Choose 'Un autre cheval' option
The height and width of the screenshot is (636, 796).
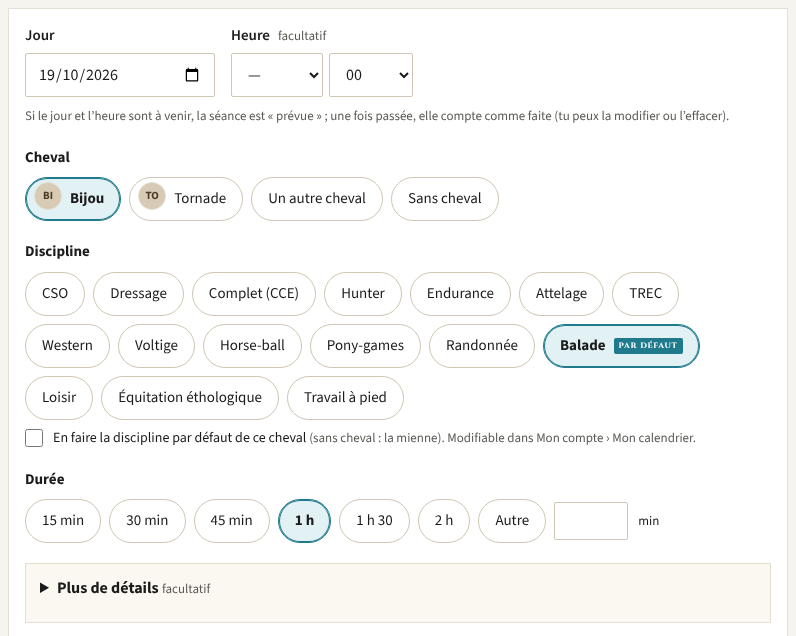[x=317, y=199]
